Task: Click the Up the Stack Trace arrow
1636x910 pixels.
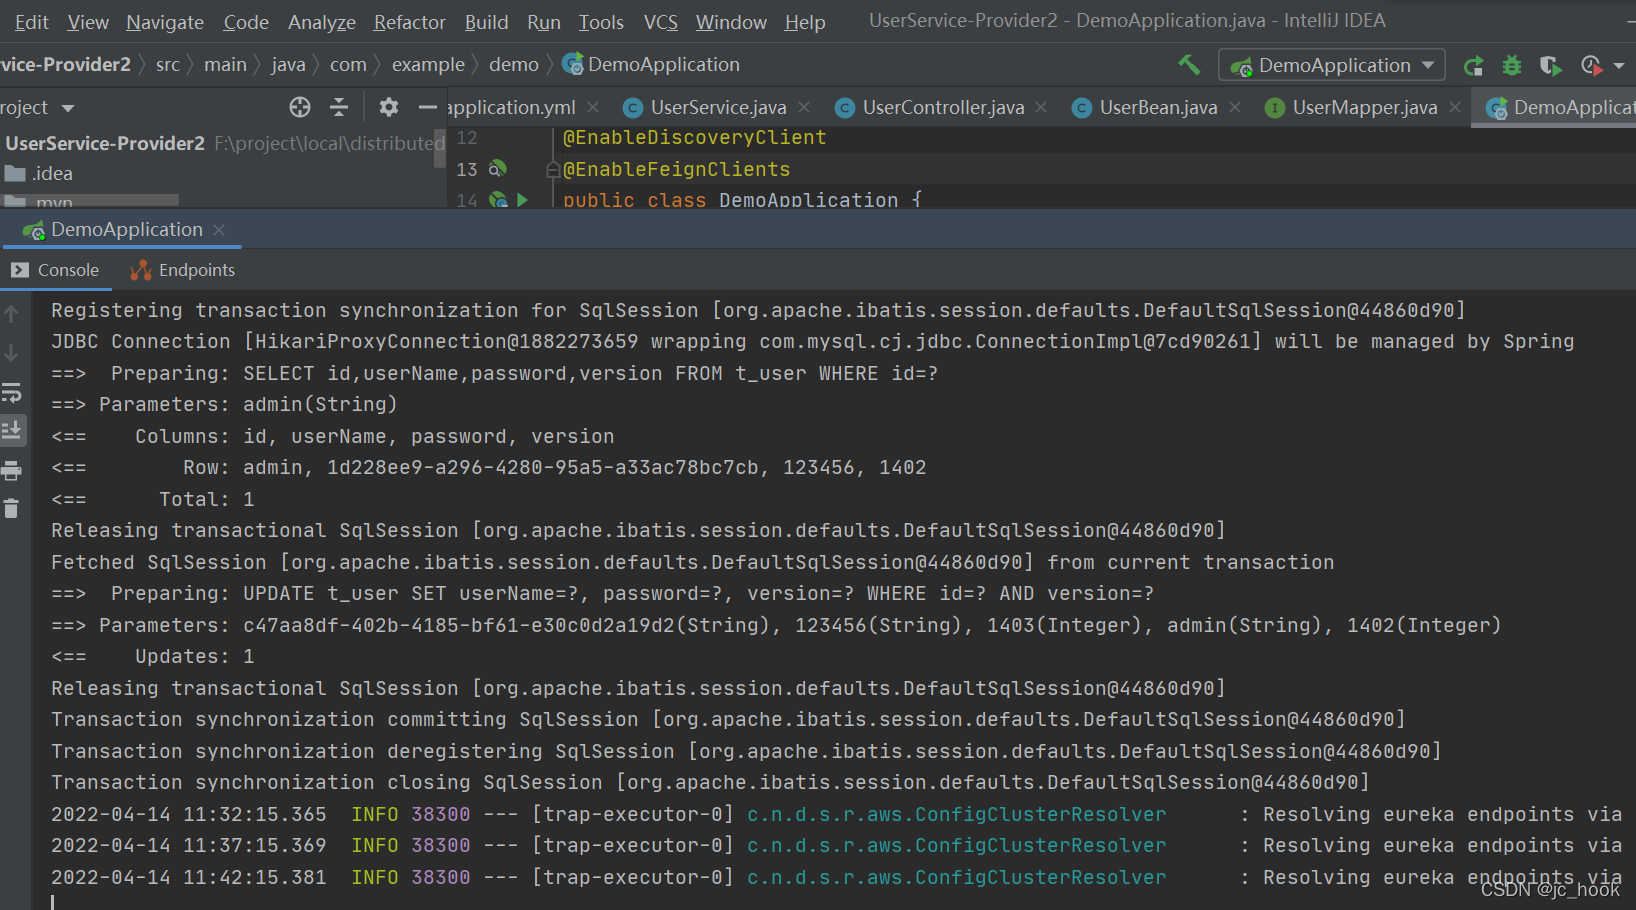Action: click(x=11, y=314)
